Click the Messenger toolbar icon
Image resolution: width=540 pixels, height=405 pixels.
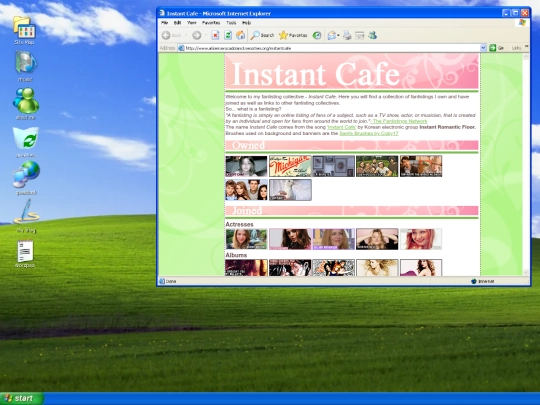[372, 35]
